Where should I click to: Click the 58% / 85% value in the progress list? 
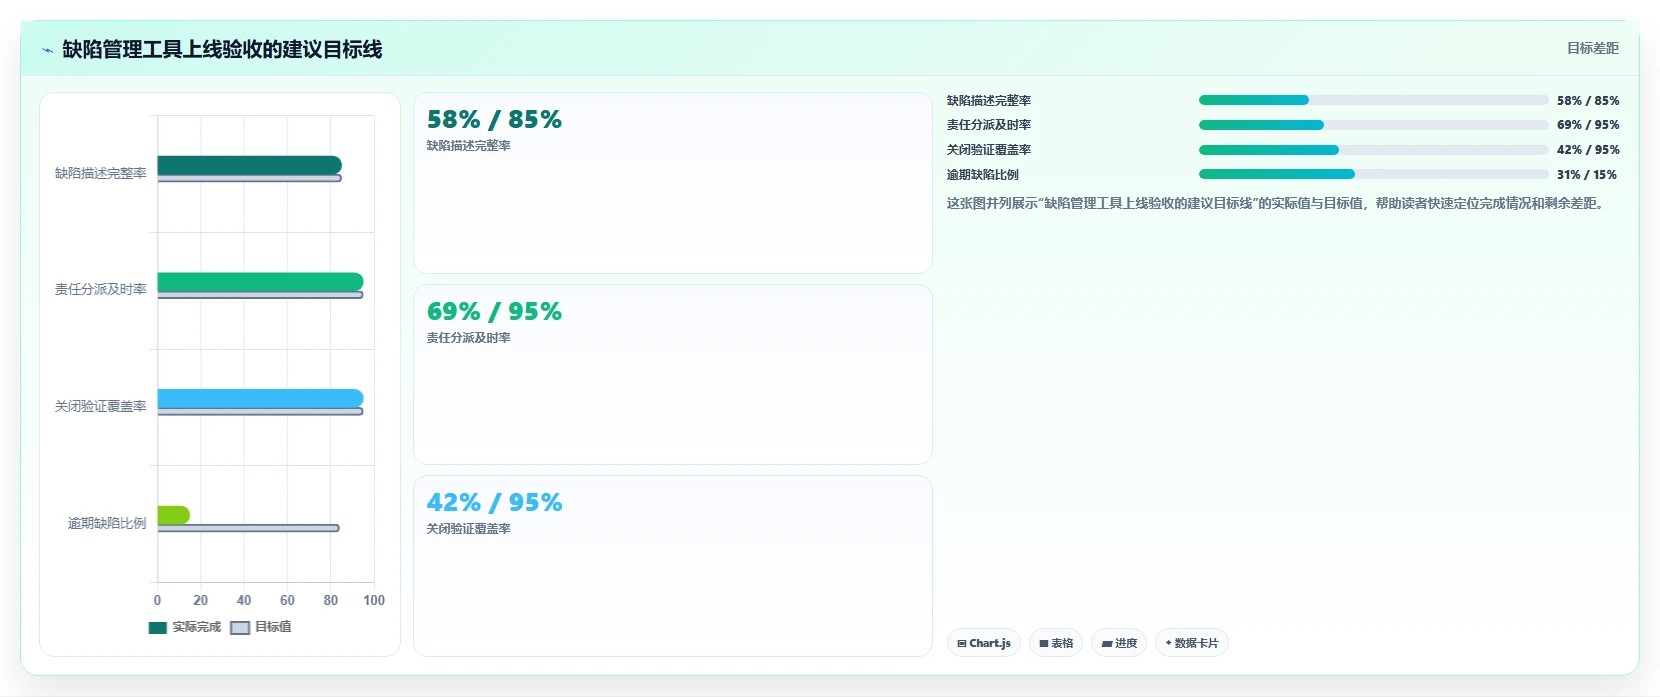click(x=1588, y=100)
